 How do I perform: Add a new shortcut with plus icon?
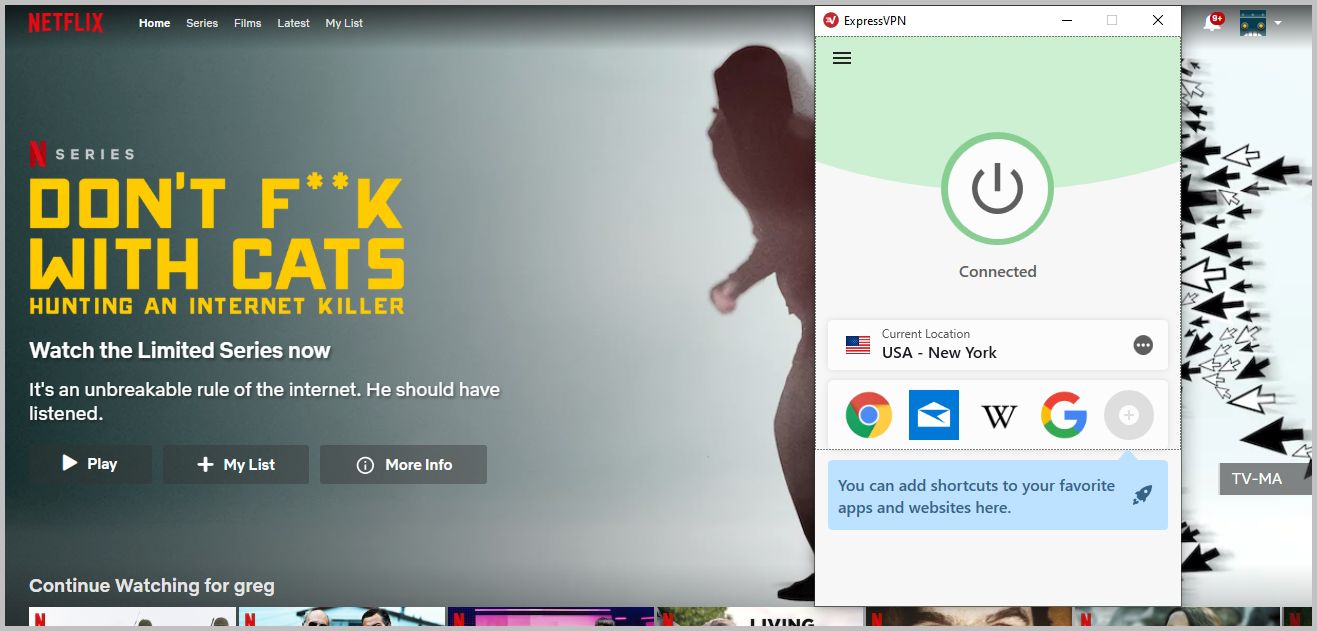(1129, 415)
